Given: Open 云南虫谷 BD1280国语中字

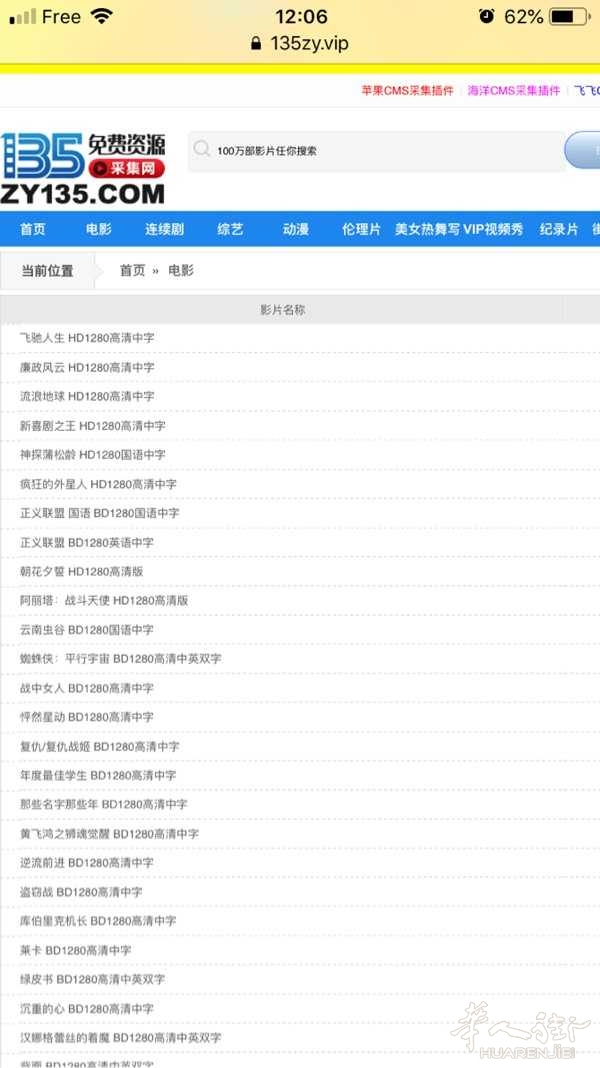Looking at the screenshot, I should [x=87, y=630].
